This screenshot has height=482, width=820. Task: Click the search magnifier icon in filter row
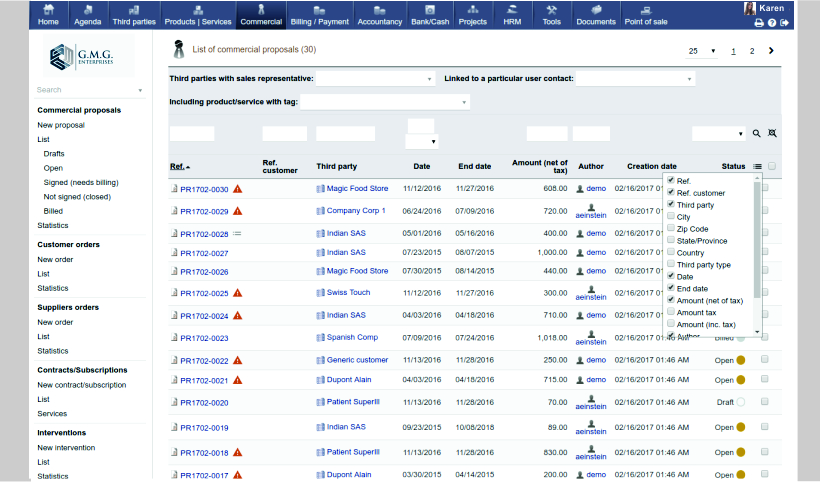tap(757, 133)
